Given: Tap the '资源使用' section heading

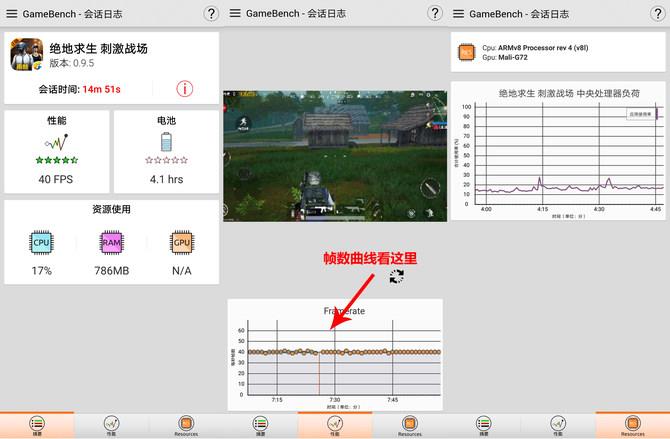Looking at the screenshot, I should pos(112,209).
